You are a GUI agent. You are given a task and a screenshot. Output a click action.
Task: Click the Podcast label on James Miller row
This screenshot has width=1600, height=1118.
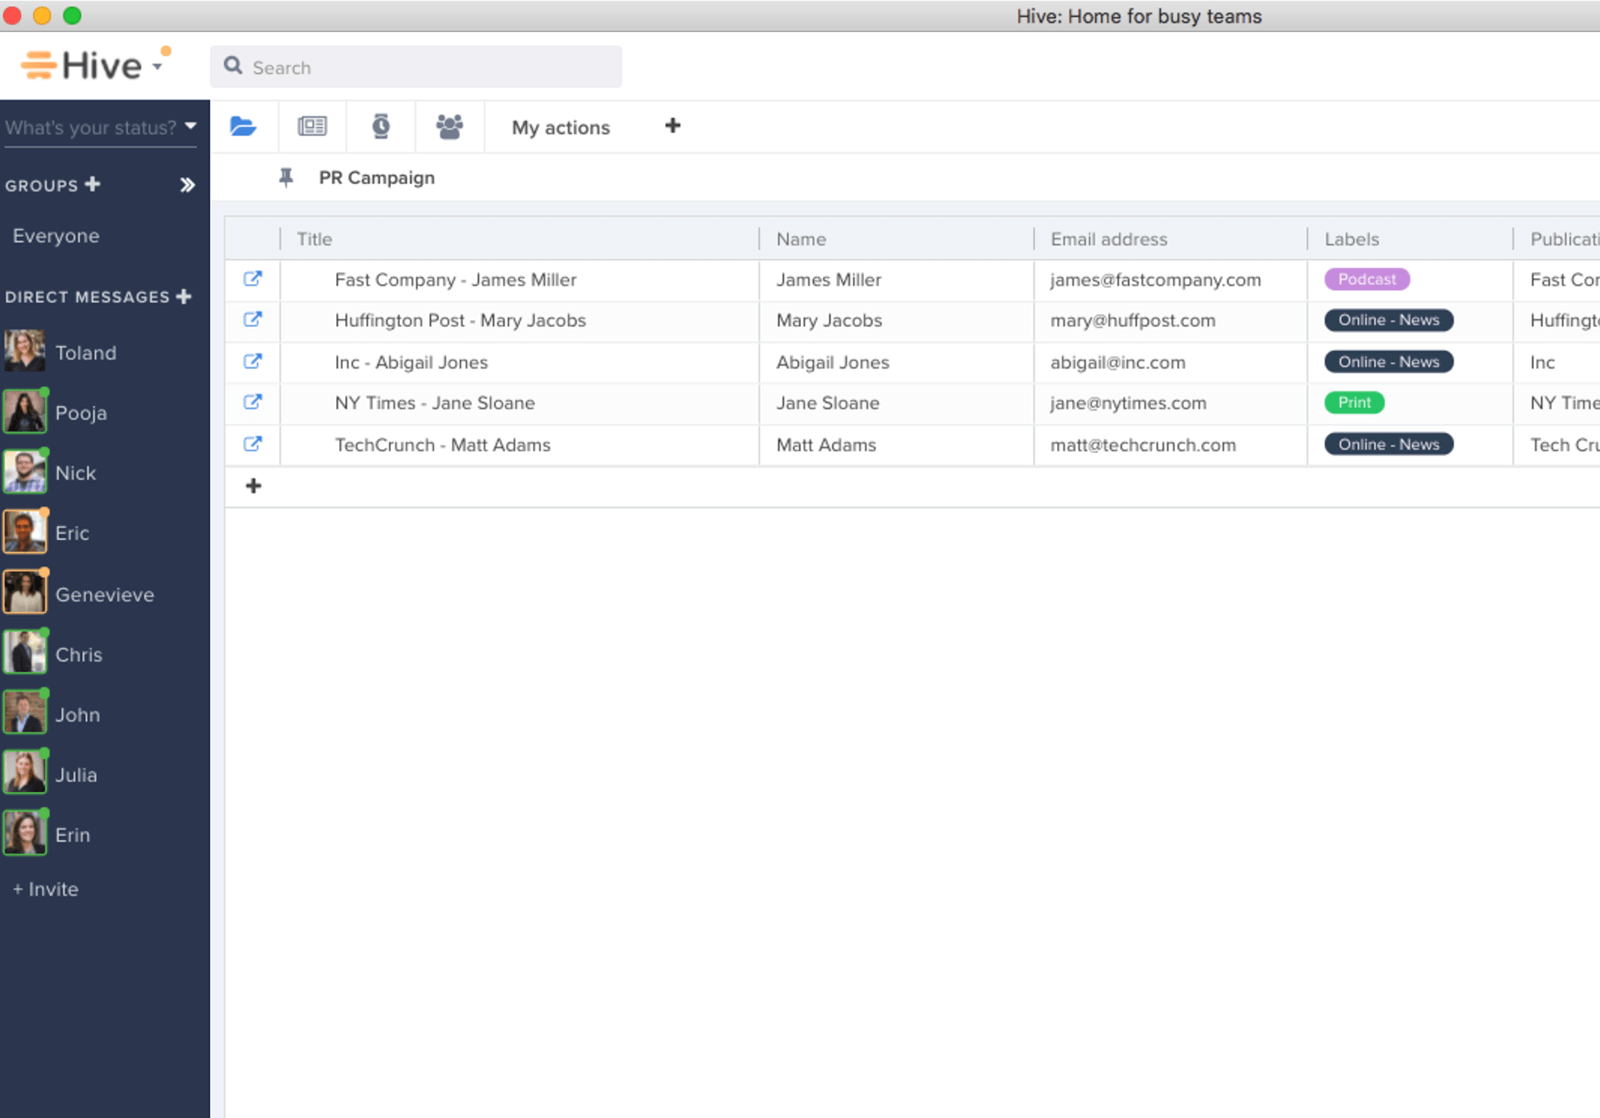coord(1367,279)
